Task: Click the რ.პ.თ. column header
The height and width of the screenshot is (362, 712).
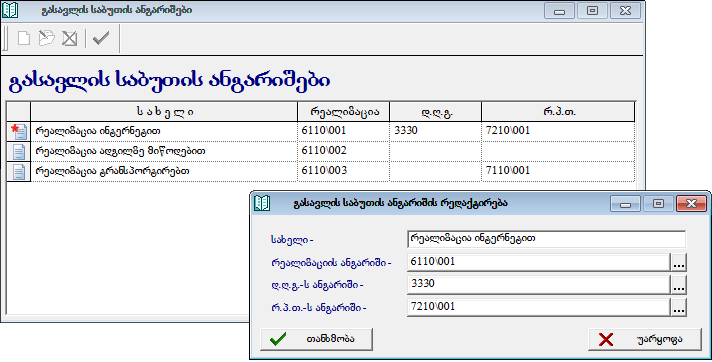Action: [558, 112]
